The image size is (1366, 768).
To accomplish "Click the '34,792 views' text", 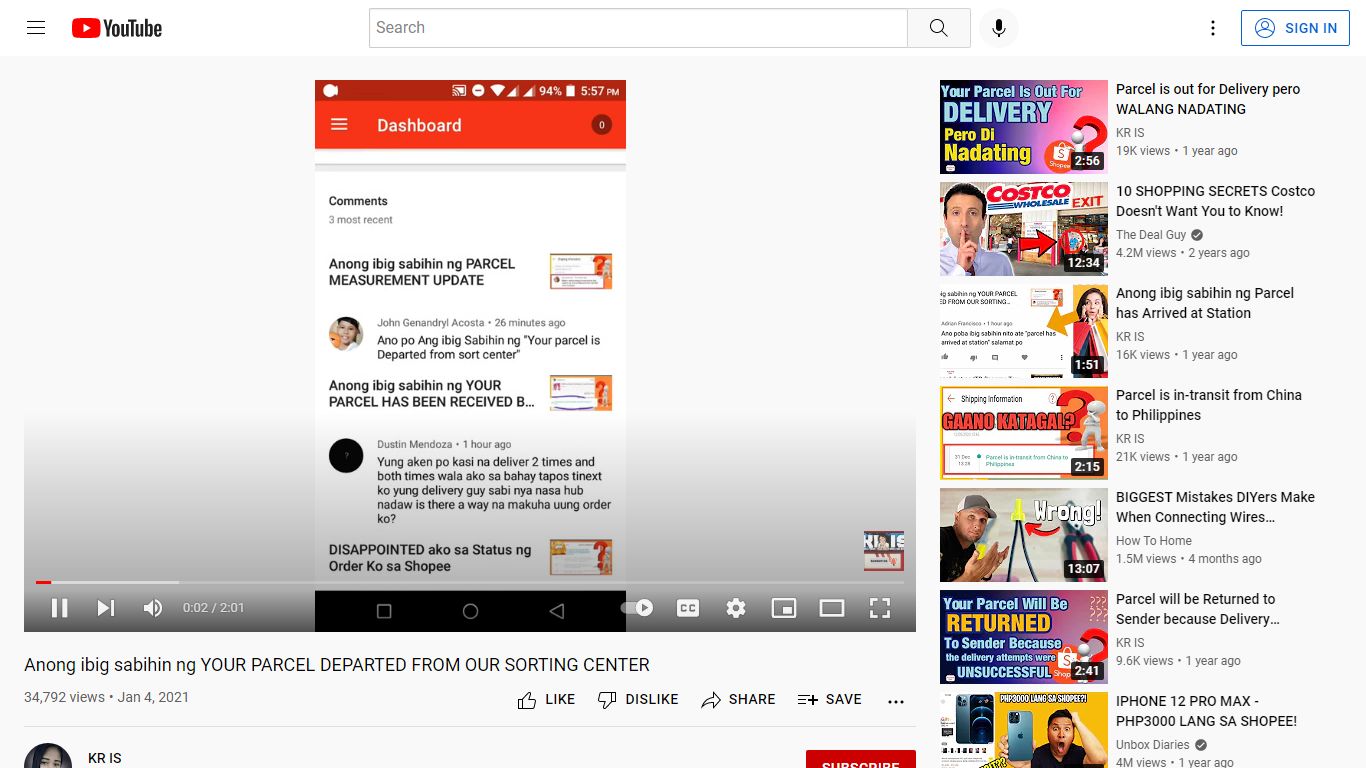I will (x=64, y=697).
